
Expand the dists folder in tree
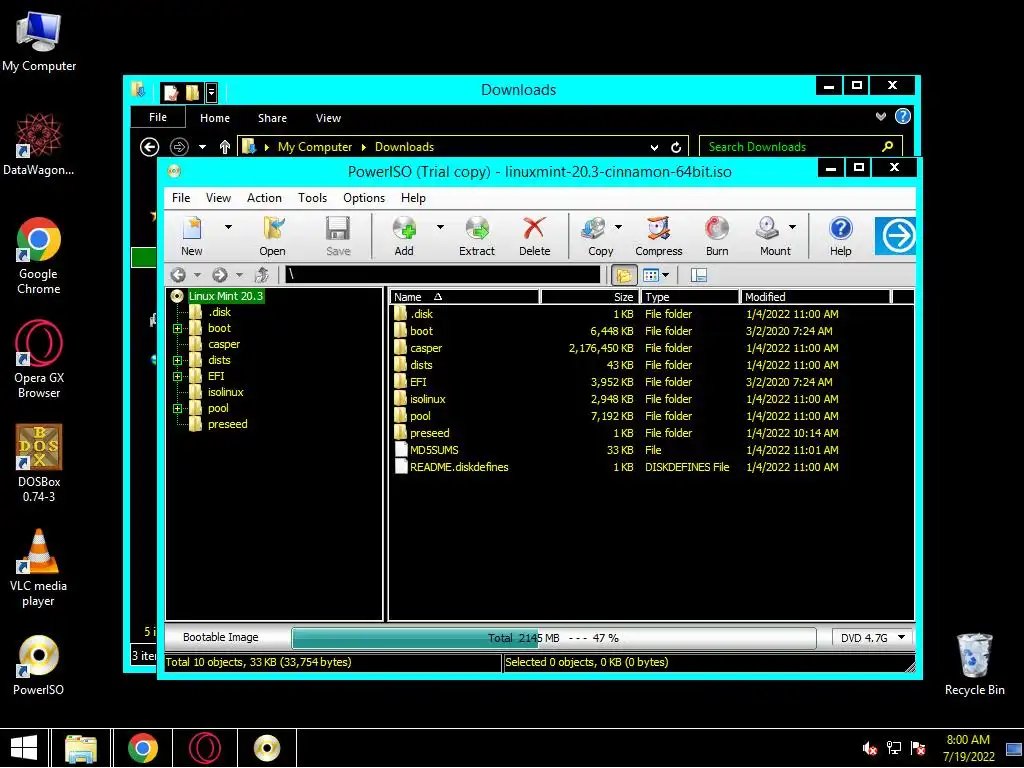pos(177,360)
